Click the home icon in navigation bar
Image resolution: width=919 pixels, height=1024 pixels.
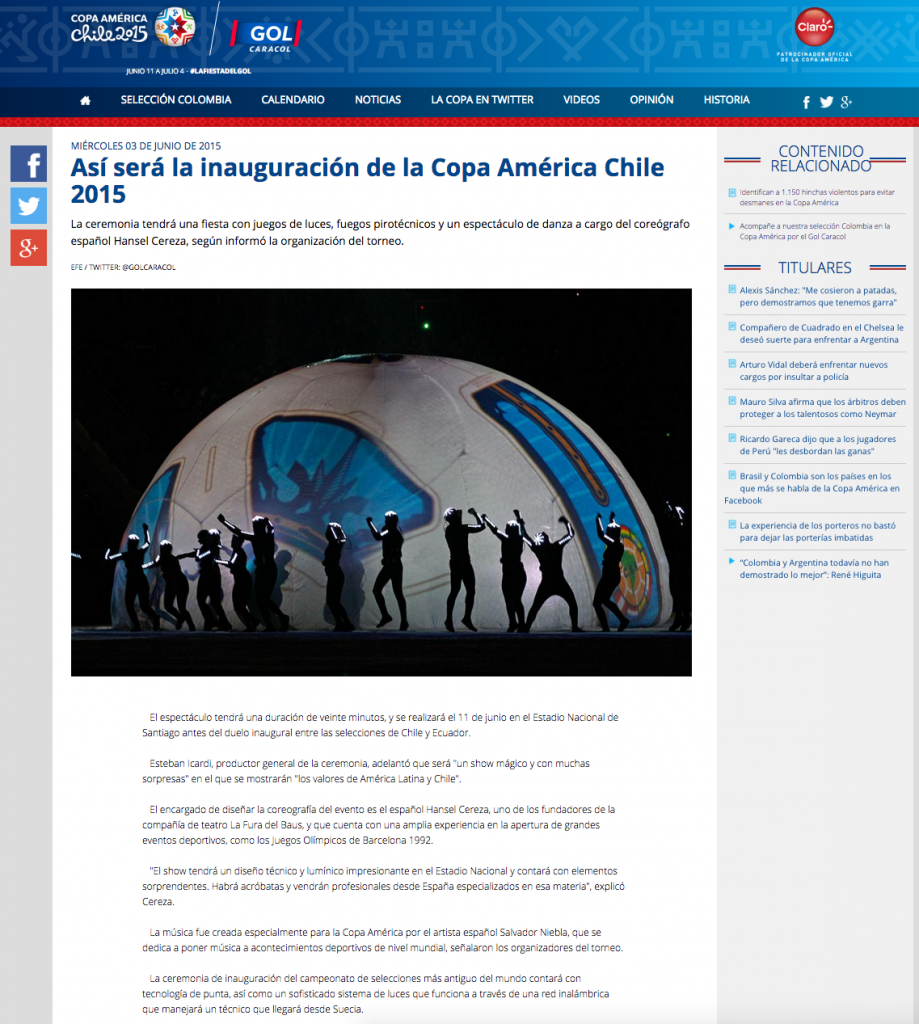(85, 100)
